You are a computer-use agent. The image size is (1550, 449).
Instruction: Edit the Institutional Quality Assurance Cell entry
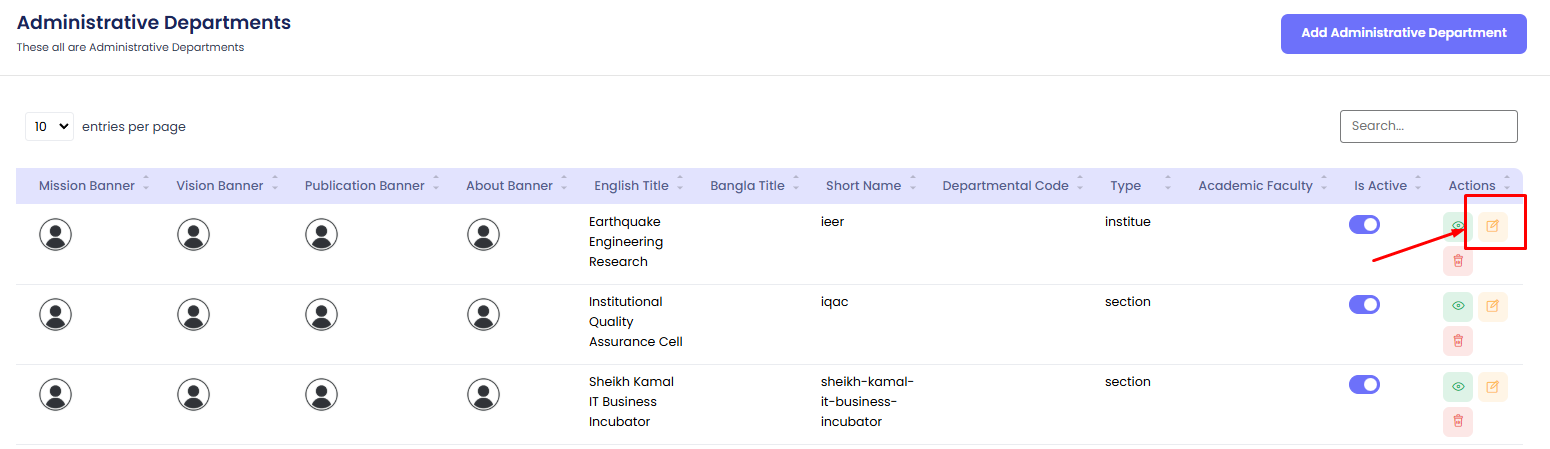pos(1492,306)
